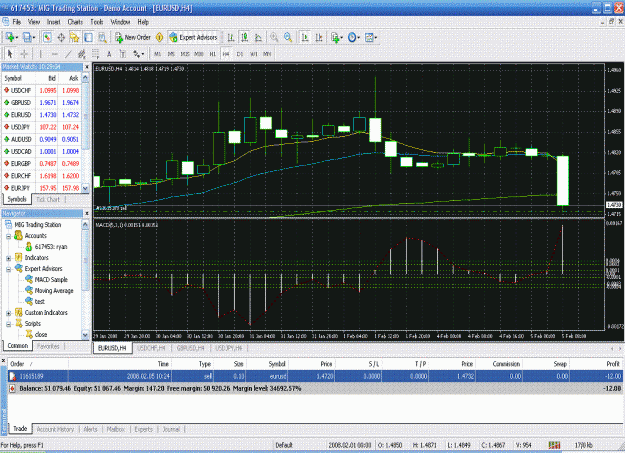
Task: Open the Data Window toolbar icon
Action: [61, 37]
